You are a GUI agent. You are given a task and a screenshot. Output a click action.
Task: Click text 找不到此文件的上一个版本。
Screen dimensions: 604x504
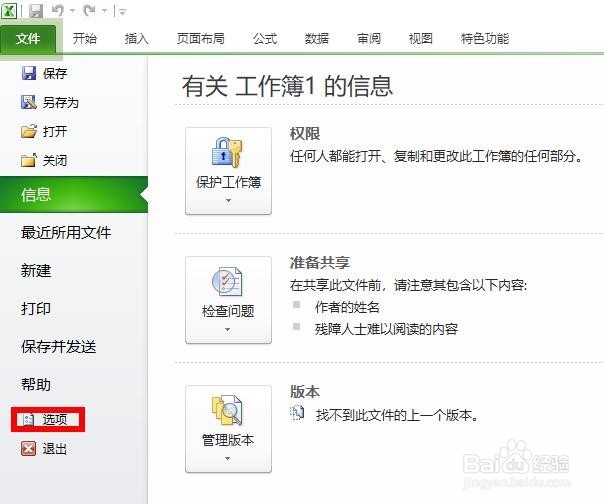click(397, 415)
